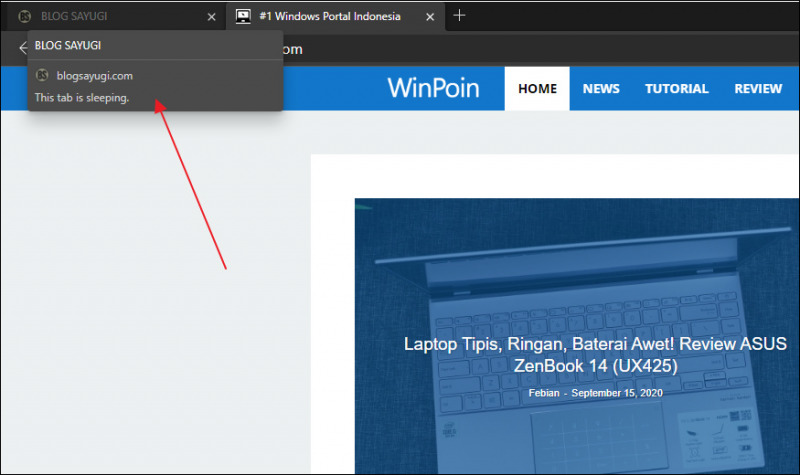Open the HOME menu item

pyautogui.click(x=537, y=88)
